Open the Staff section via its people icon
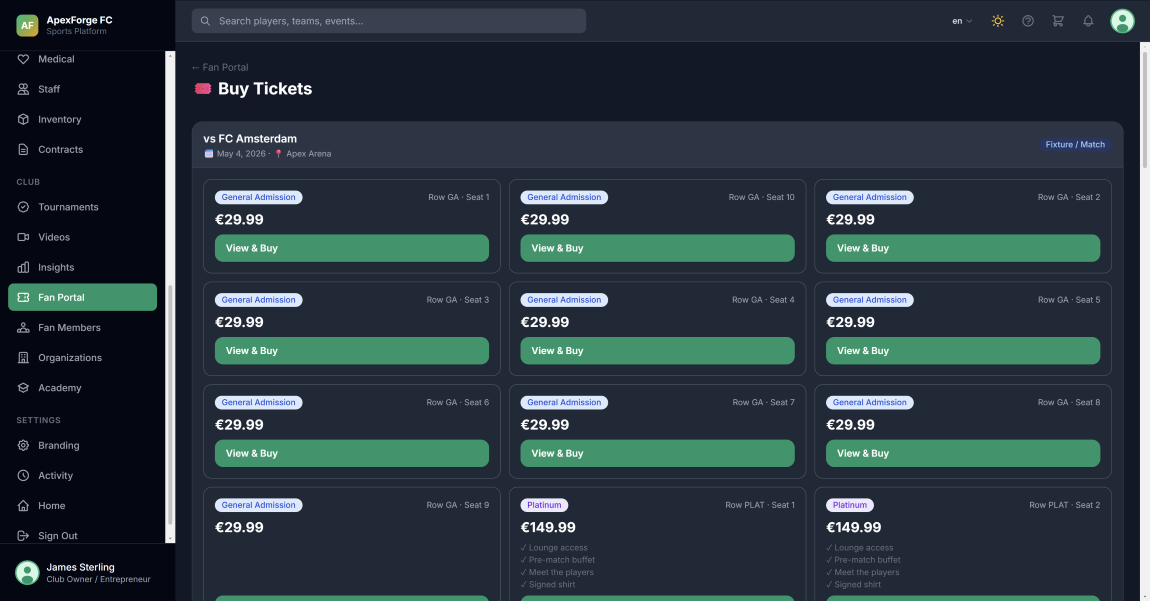Image resolution: width=1150 pixels, height=601 pixels. (x=23, y=88)
